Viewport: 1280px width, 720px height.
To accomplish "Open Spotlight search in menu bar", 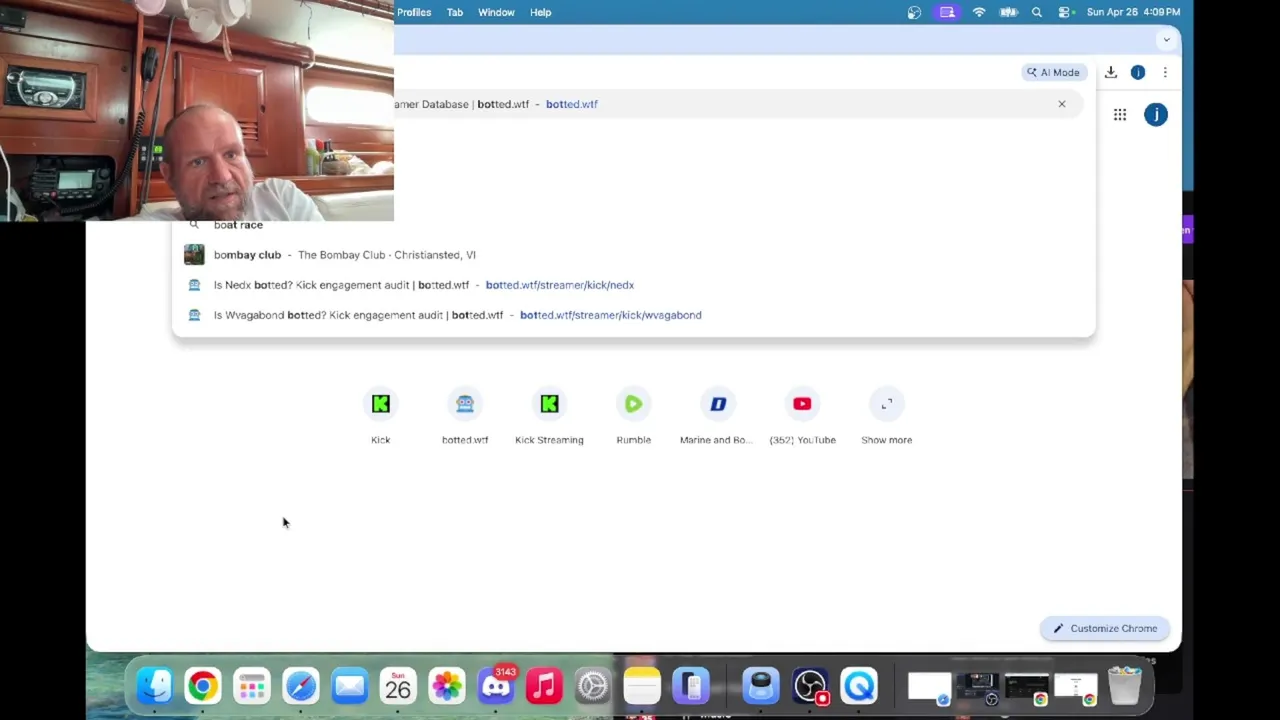I will [1037, 12].
